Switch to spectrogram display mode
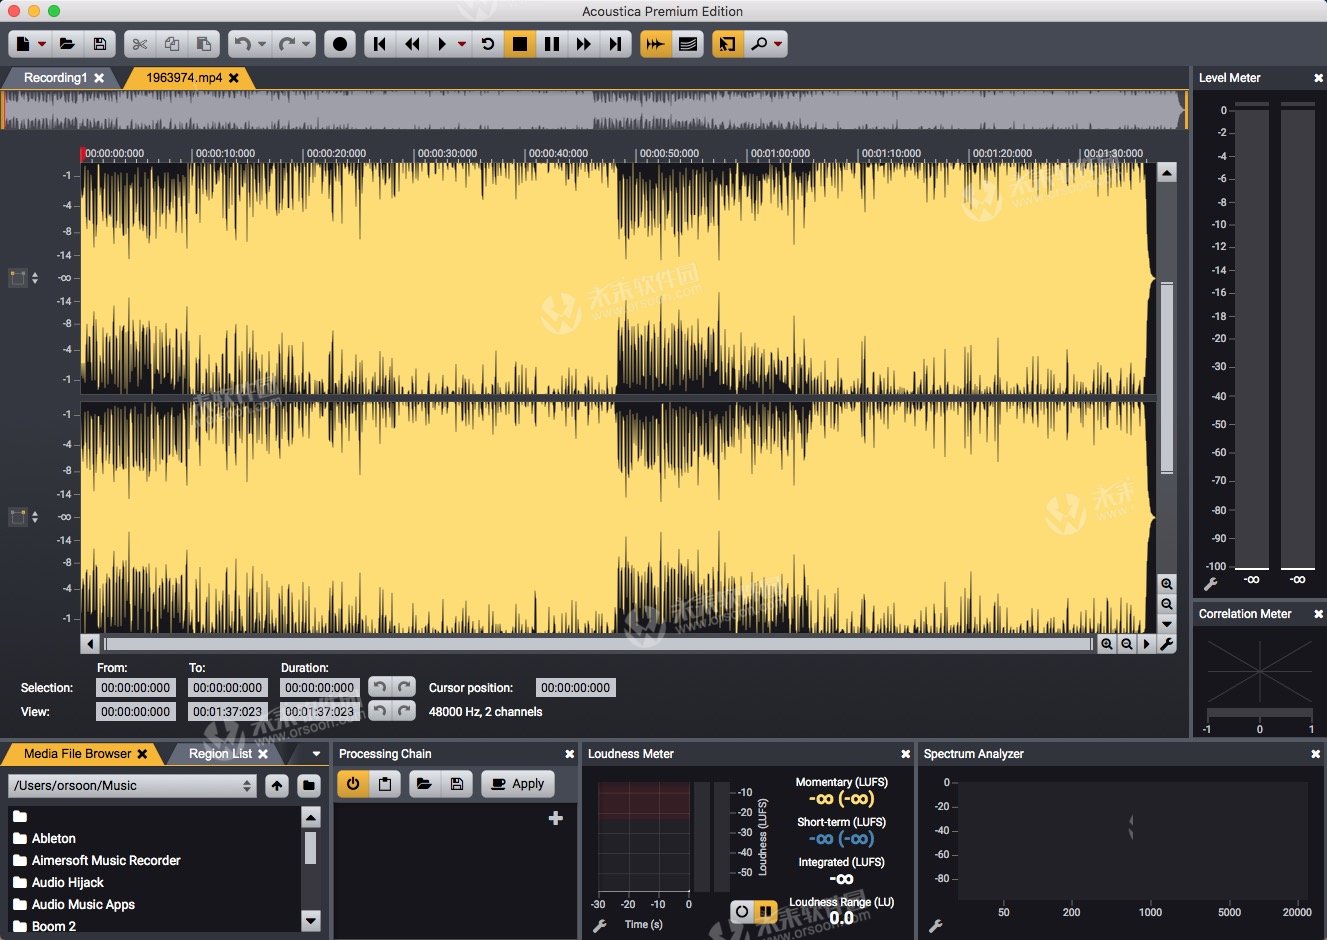 (x=688, y=44)
